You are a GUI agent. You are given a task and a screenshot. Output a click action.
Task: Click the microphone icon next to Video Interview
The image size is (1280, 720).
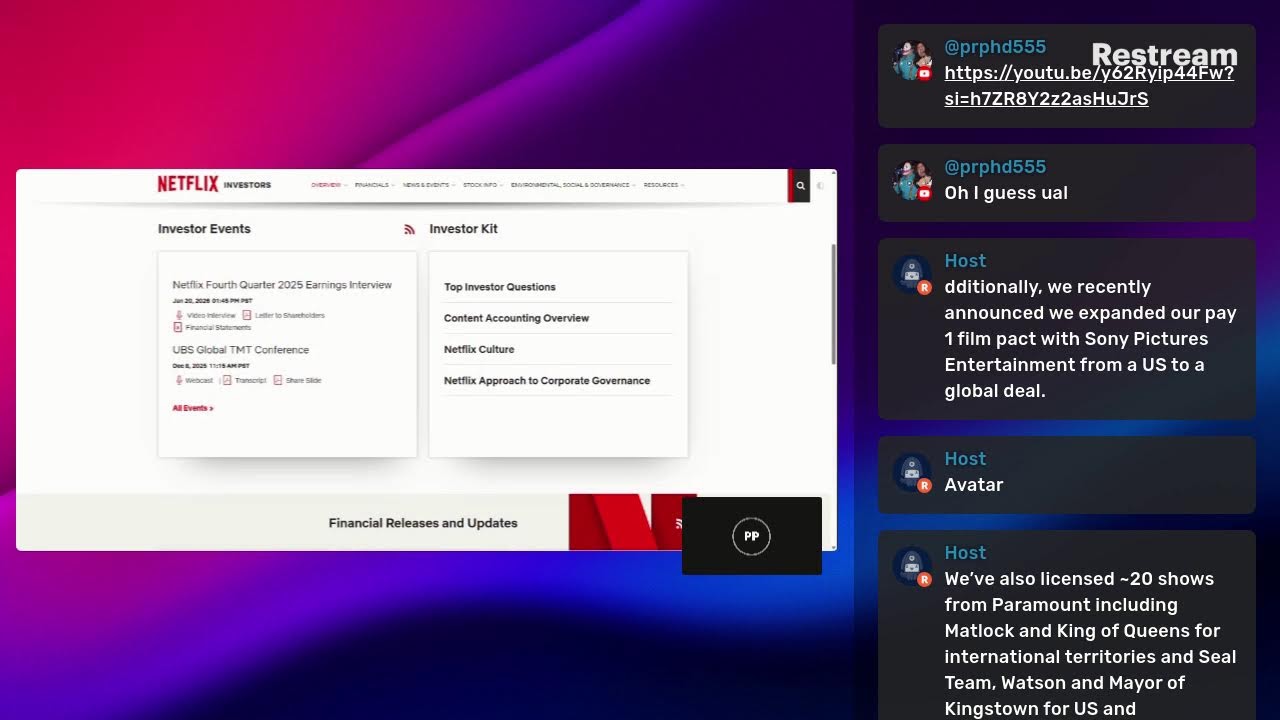click(x=179, y=315)
